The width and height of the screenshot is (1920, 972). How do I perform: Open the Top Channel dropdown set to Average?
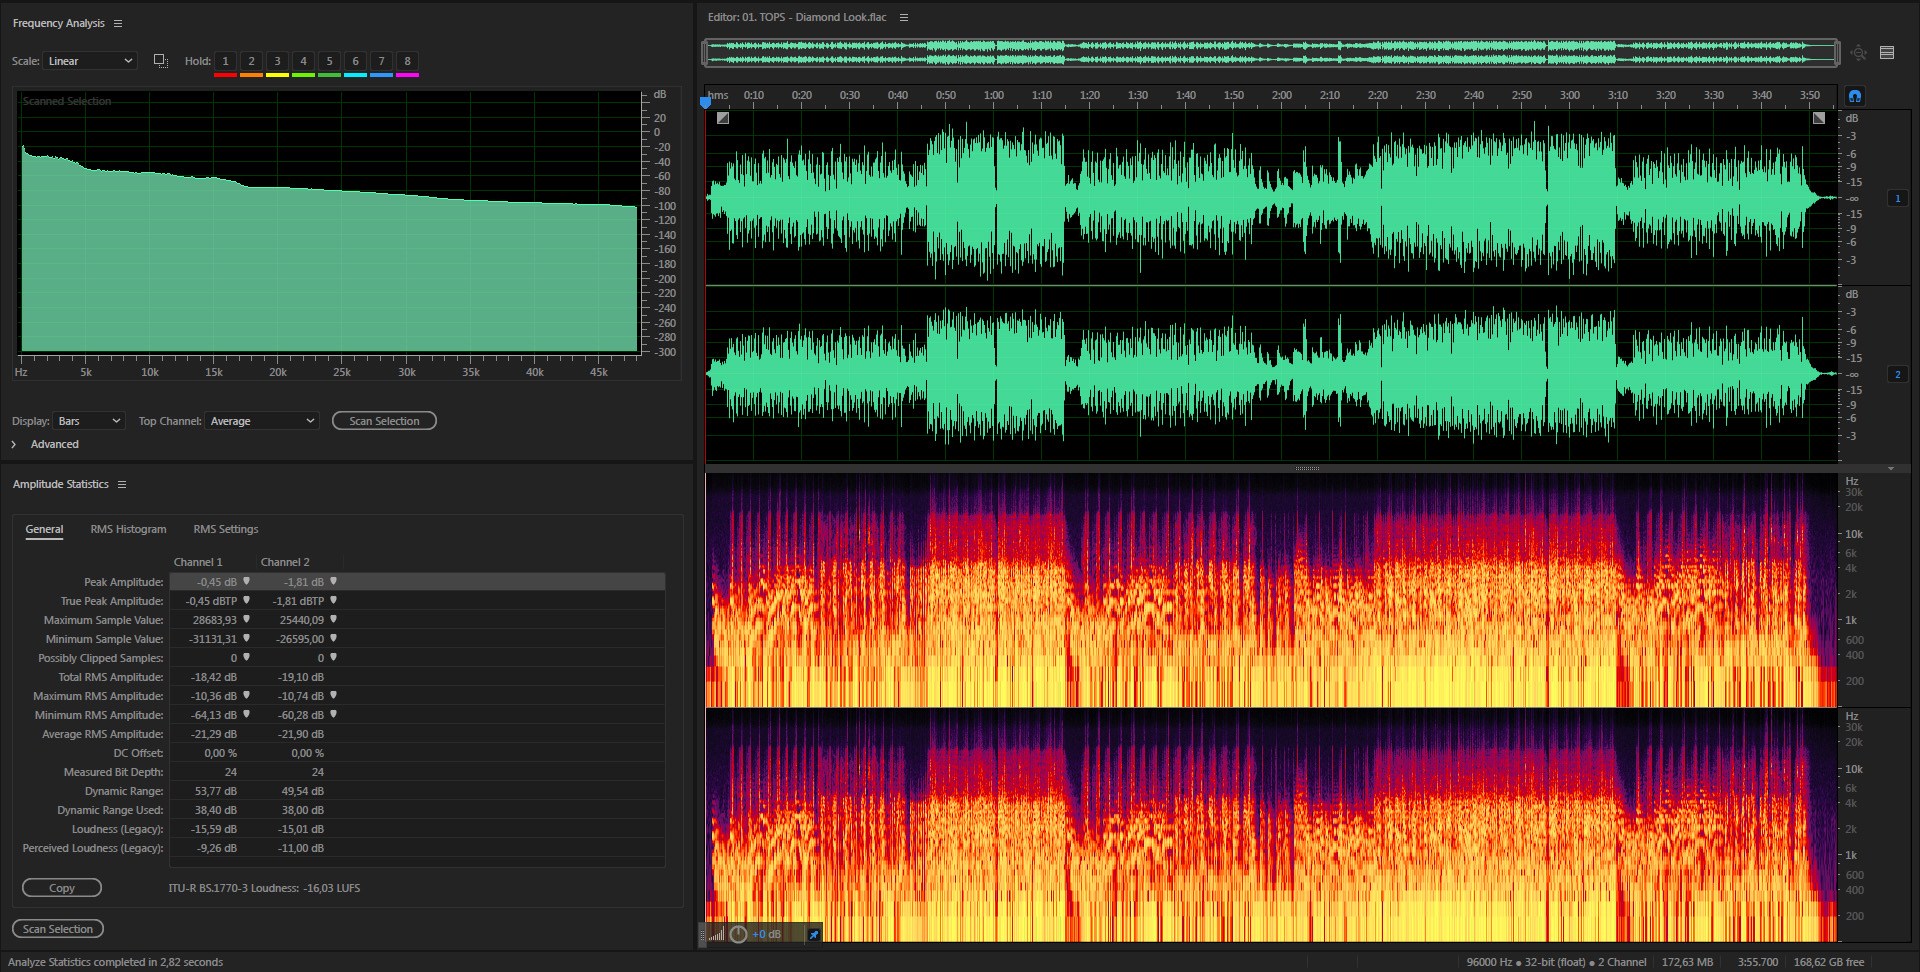point(262,421)
